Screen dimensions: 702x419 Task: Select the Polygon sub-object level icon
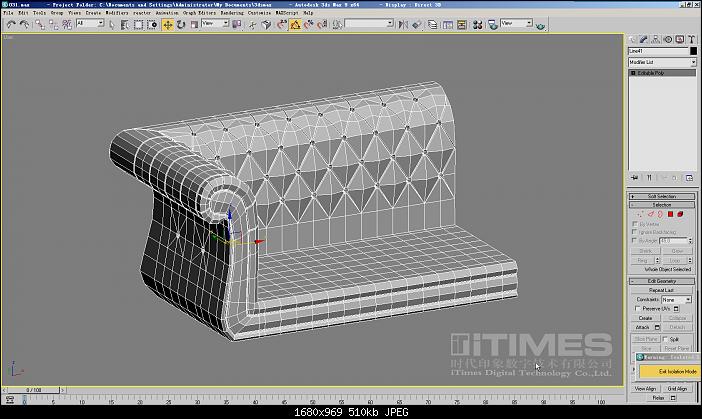(671, 214)
